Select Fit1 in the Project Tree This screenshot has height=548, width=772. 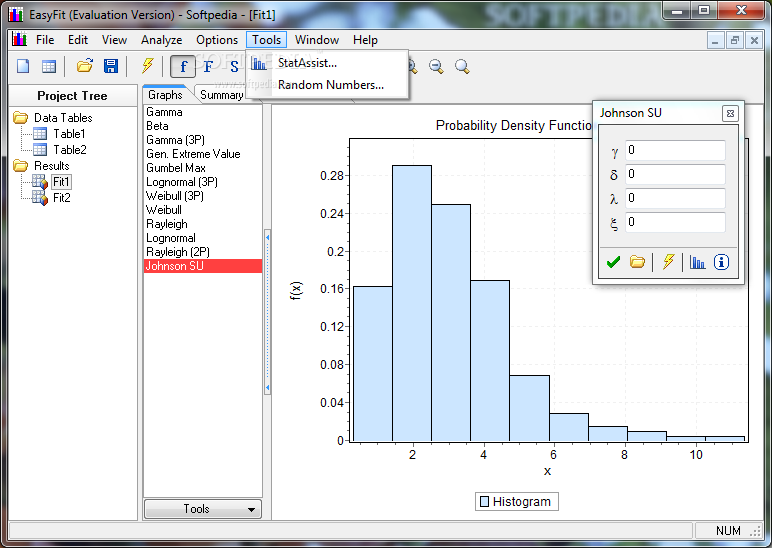(61, 182)
